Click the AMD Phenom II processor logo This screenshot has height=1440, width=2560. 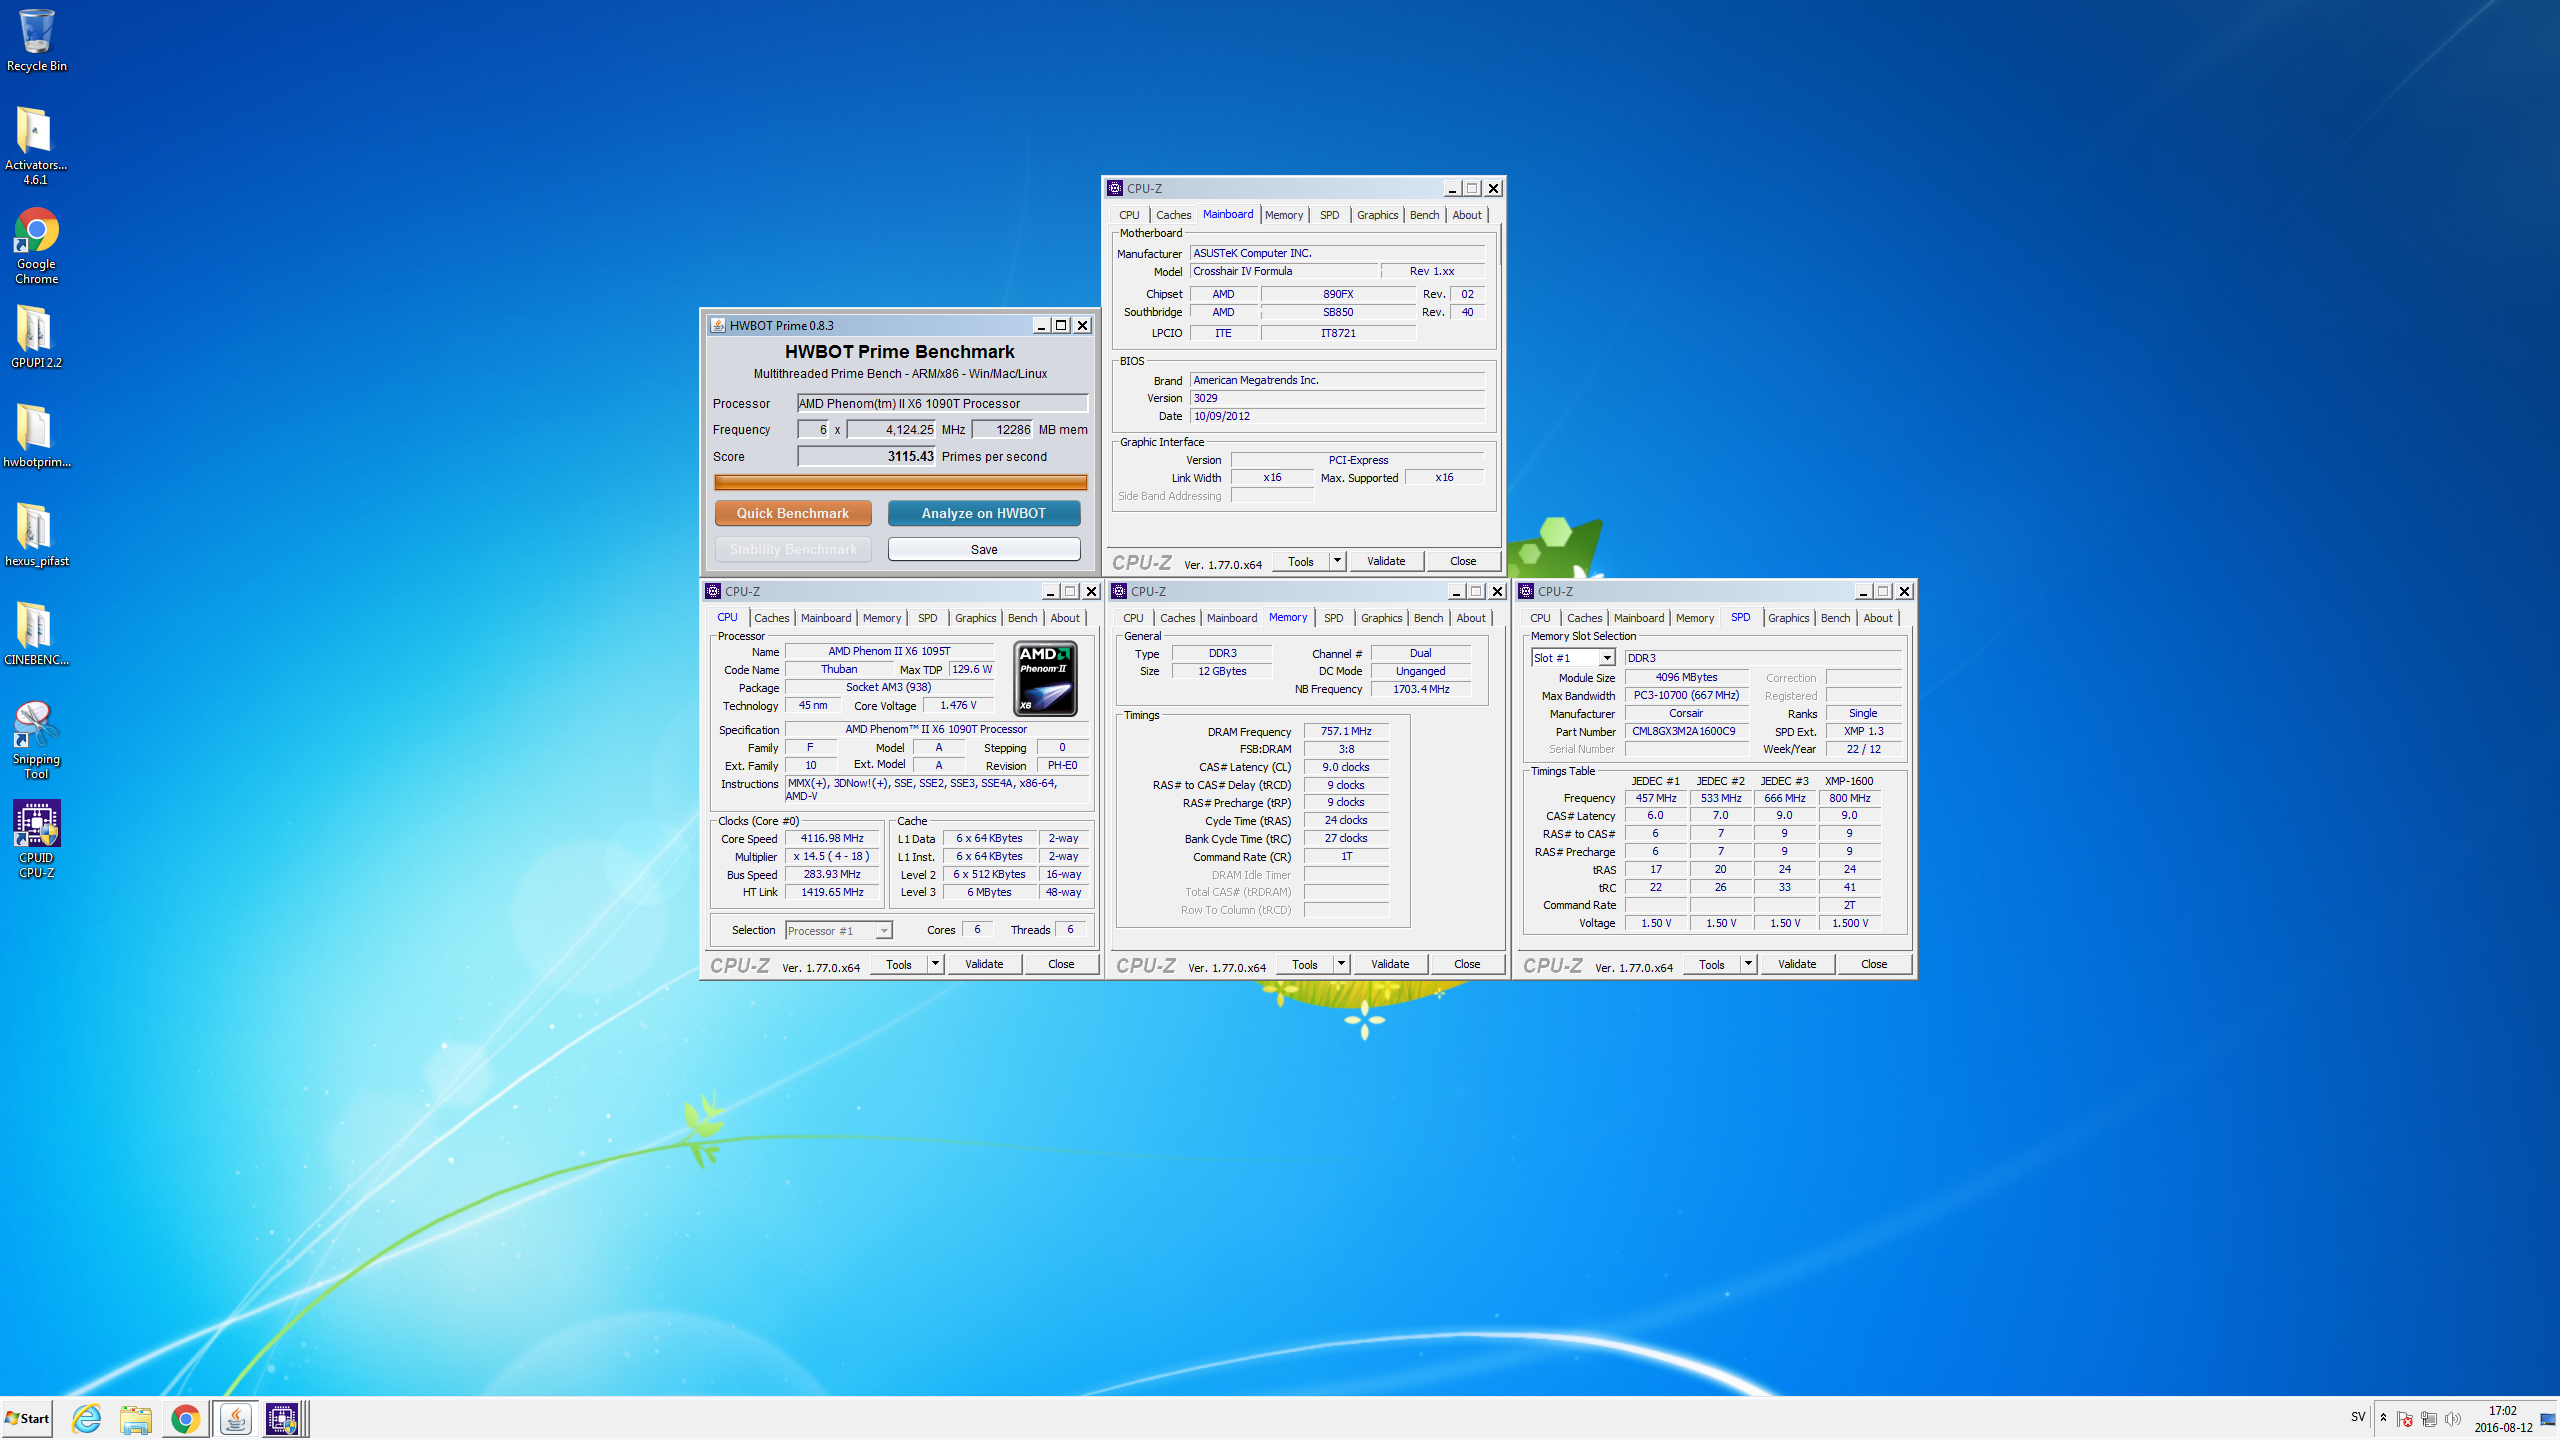coord(1046,679)
